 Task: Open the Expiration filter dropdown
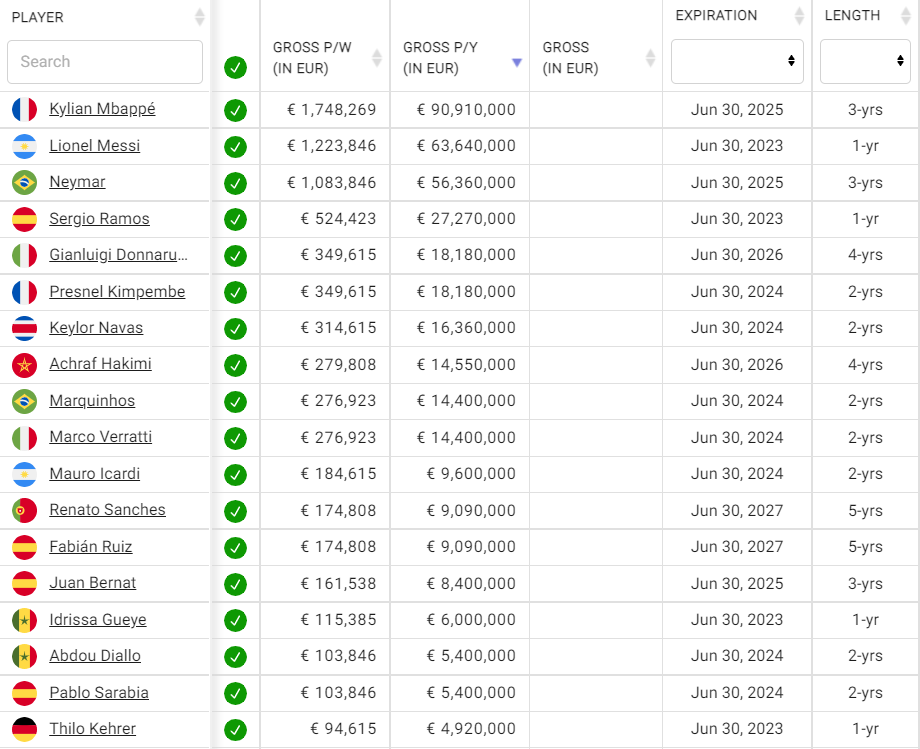click(737, 61)
